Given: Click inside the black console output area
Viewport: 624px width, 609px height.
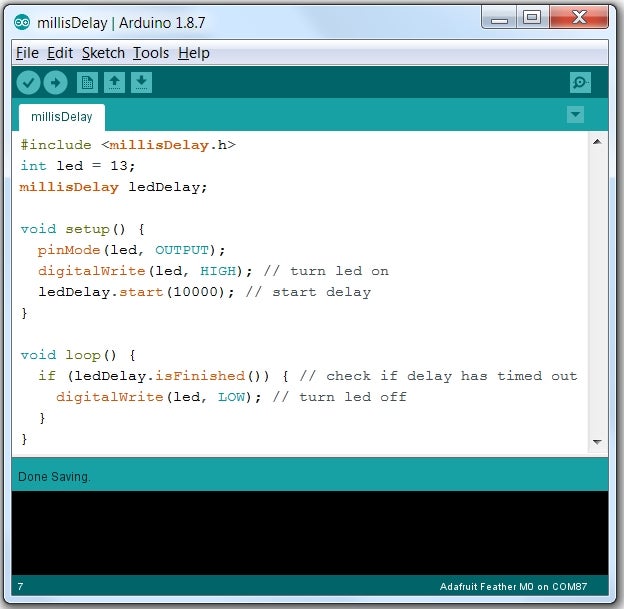Looking at the screenshot, I should (310, 533).
